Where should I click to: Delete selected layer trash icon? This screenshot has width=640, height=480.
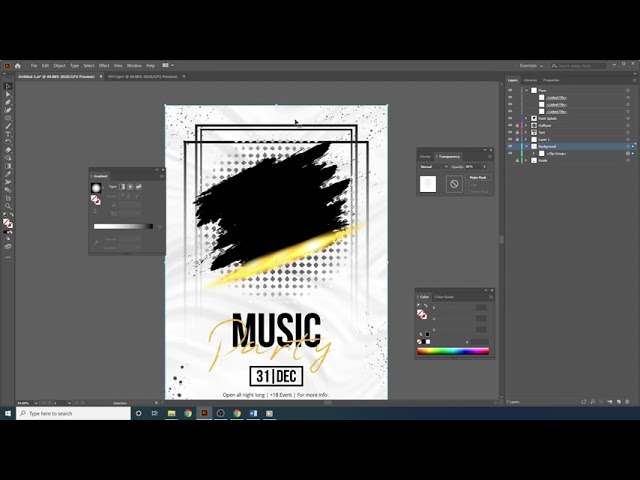click(627, 402)
